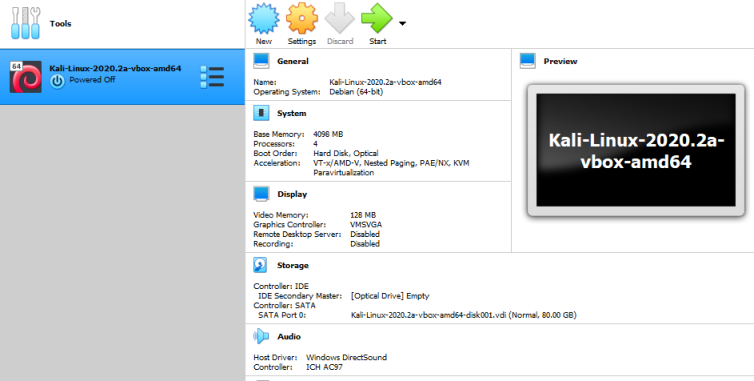Viewport: 754px width, 381px height.
Task: Click the Storage disk icon
Action: (x=260, y=265)
